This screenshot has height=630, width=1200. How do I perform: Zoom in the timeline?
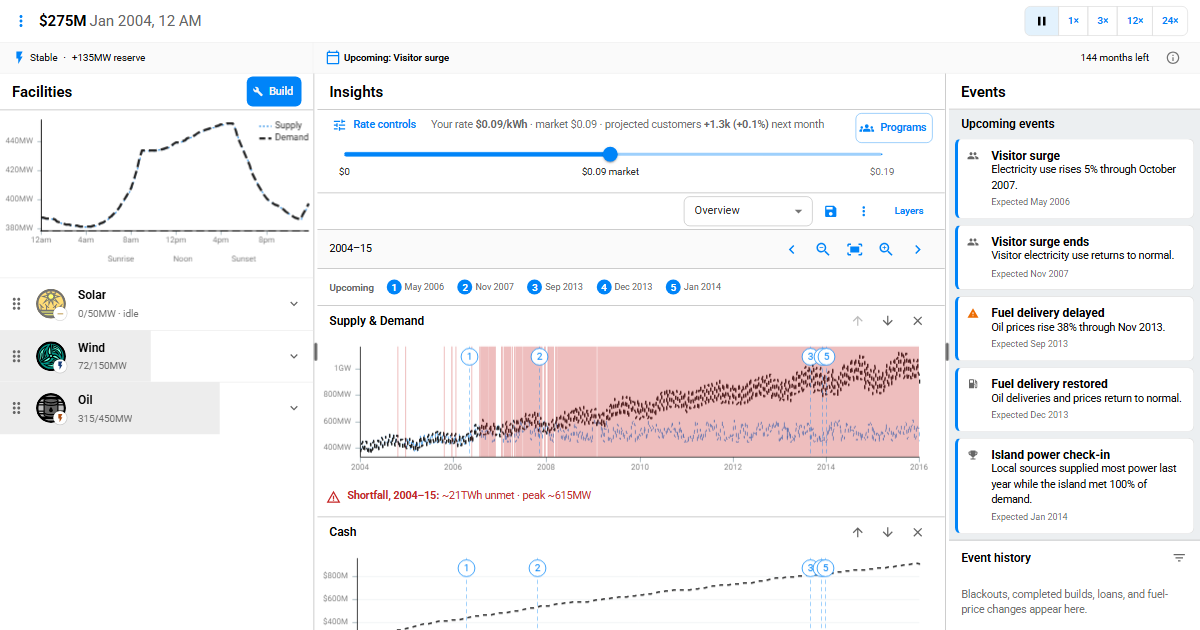pyautogui.click(x=886, y=249)
